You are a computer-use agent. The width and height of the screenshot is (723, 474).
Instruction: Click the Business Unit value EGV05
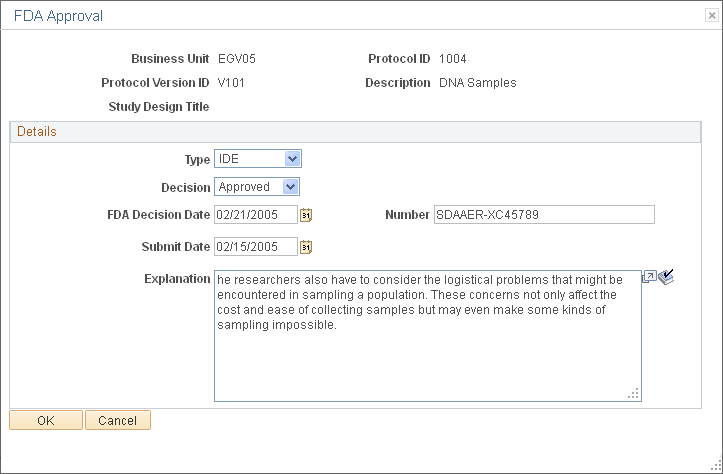pos(237,59)
